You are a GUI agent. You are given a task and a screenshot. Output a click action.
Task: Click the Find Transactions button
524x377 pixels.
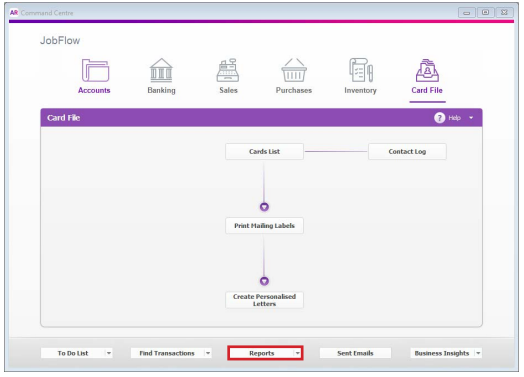point(167,353)
